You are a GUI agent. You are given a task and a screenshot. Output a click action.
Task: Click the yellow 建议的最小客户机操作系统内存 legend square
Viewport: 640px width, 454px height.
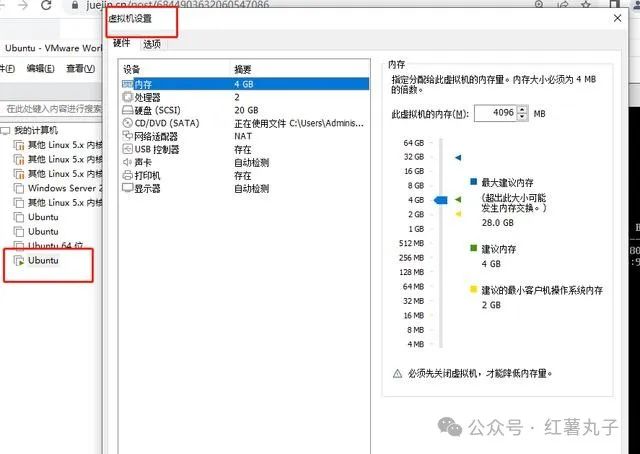[x=473, y=289]
